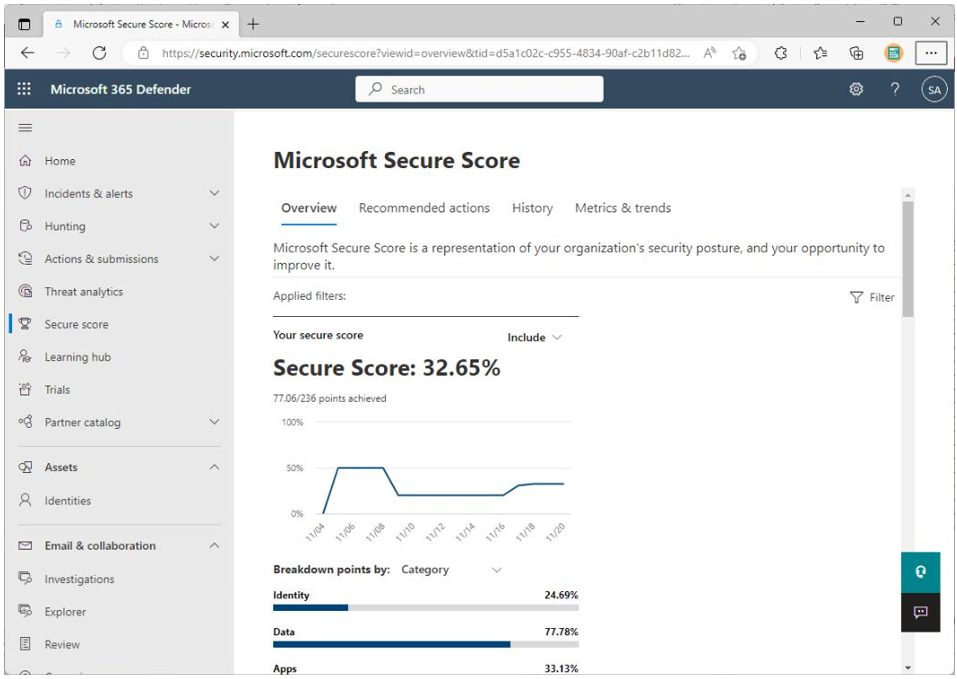Go to Home in the sidebar
Image resolution: width=957 pixels, height=679 pixels.
[60, 161]
